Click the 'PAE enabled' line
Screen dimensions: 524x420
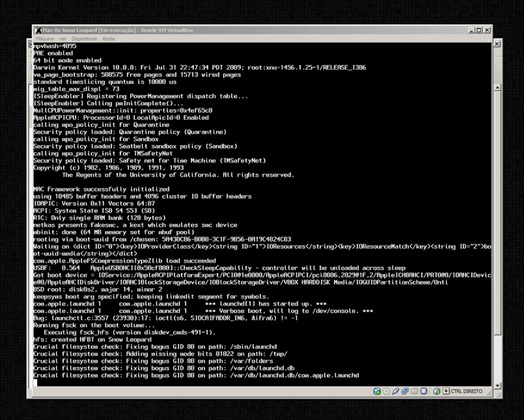(53, 53)
